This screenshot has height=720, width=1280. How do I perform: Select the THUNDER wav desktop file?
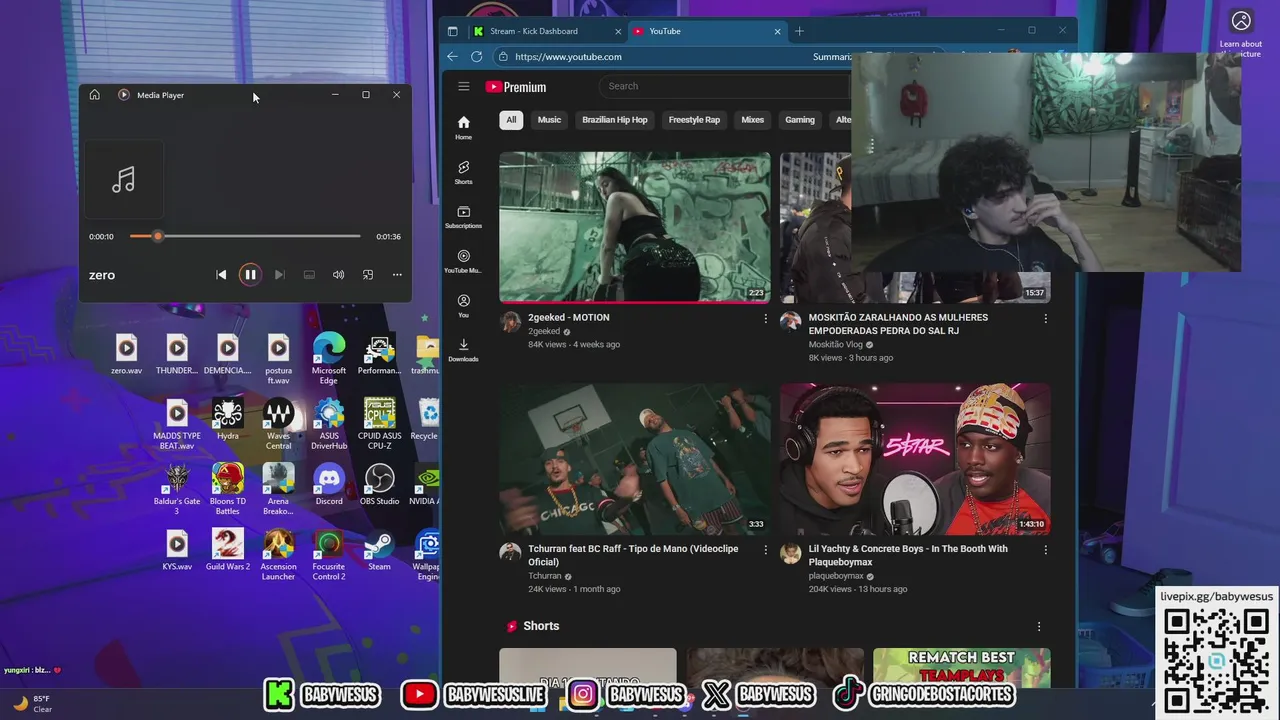177,355
